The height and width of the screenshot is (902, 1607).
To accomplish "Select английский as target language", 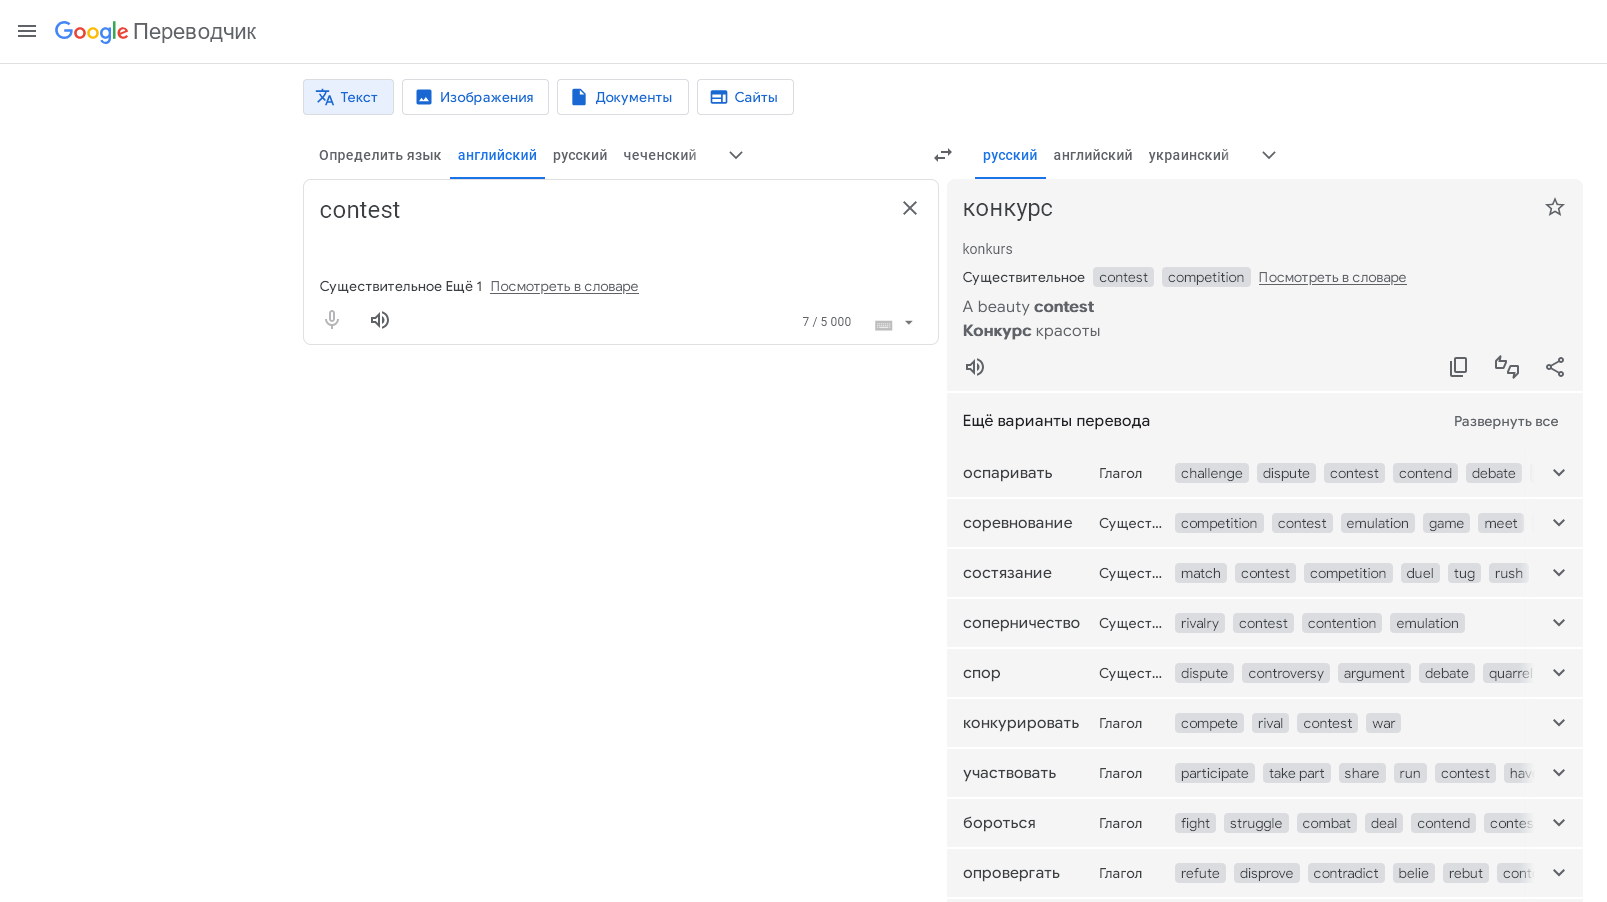I will pos(1093,155).
